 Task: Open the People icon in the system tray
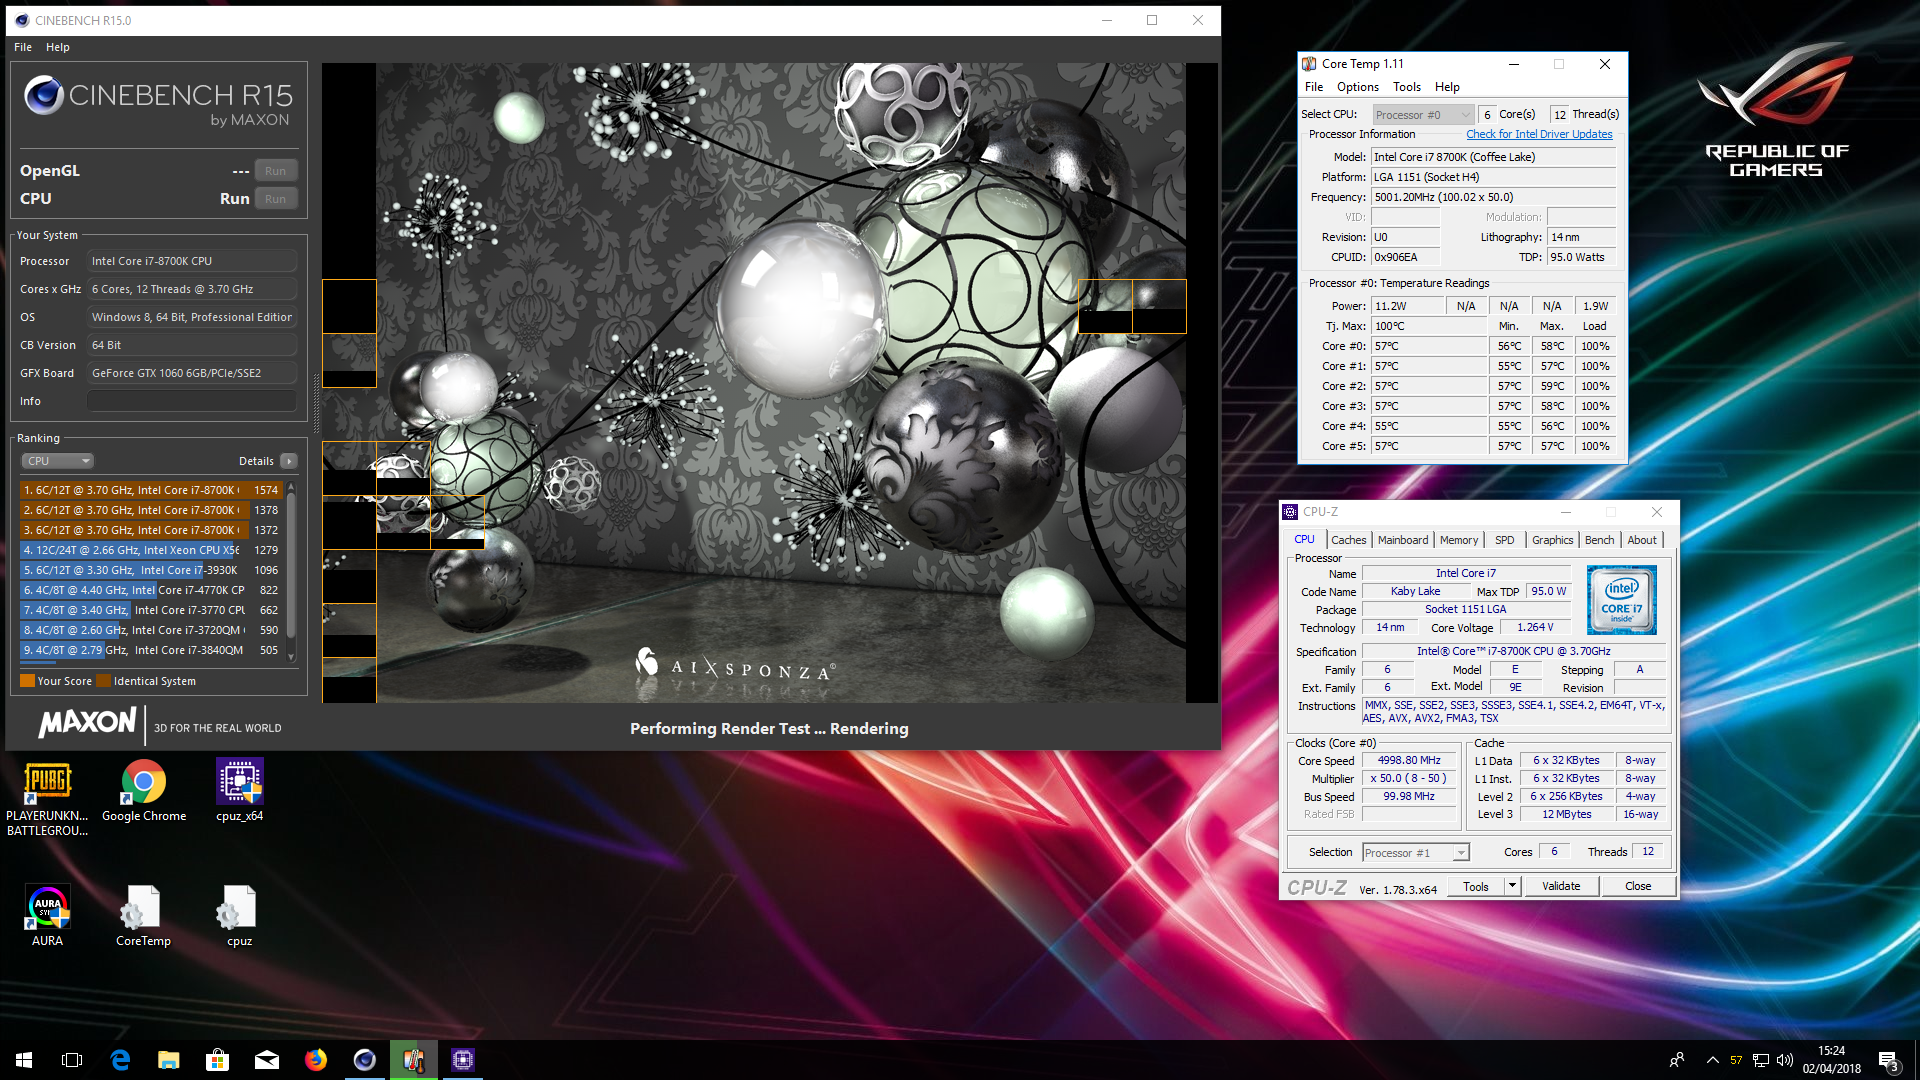(1677, 1060)
